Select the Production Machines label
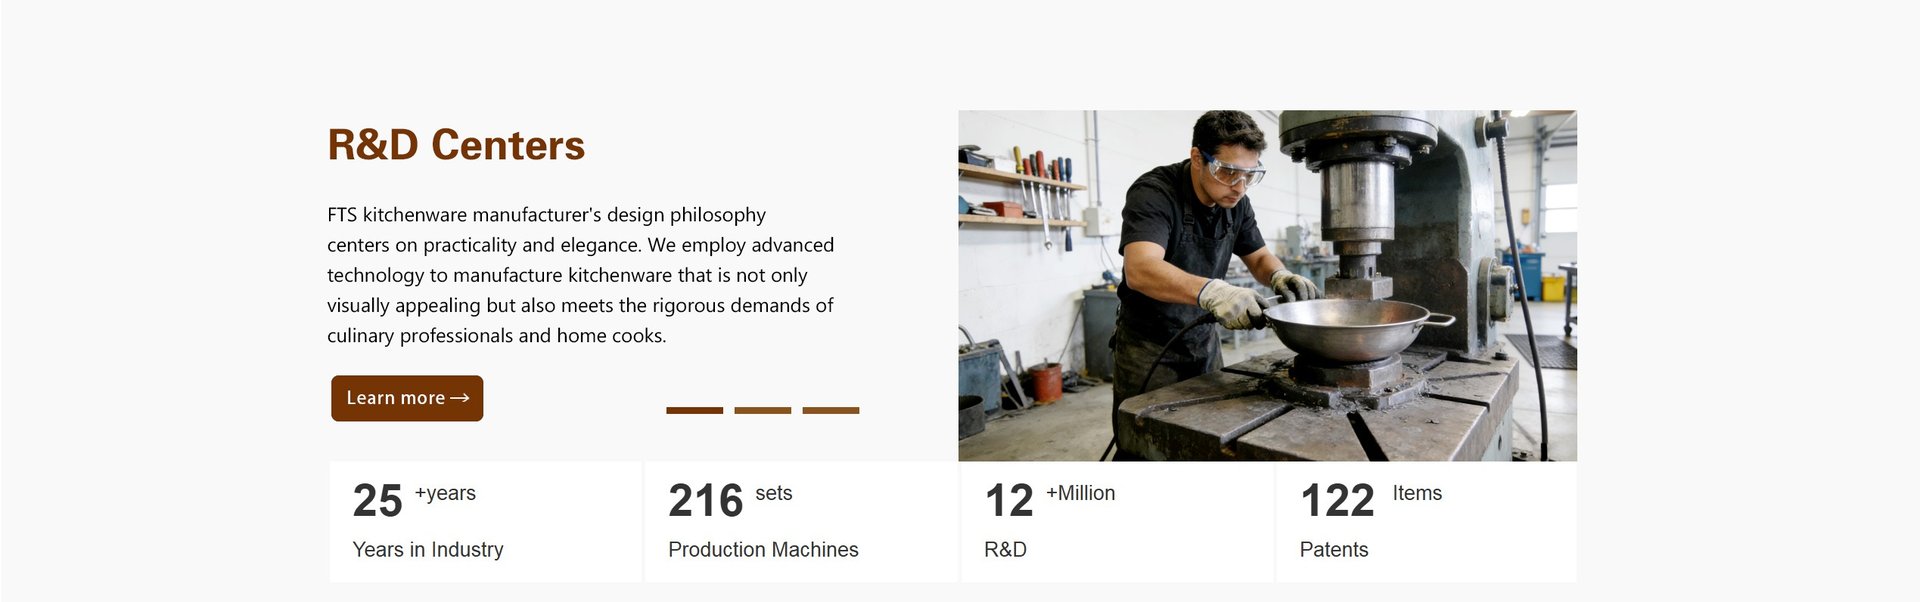 pyautogui.click(x=763, y=549)
